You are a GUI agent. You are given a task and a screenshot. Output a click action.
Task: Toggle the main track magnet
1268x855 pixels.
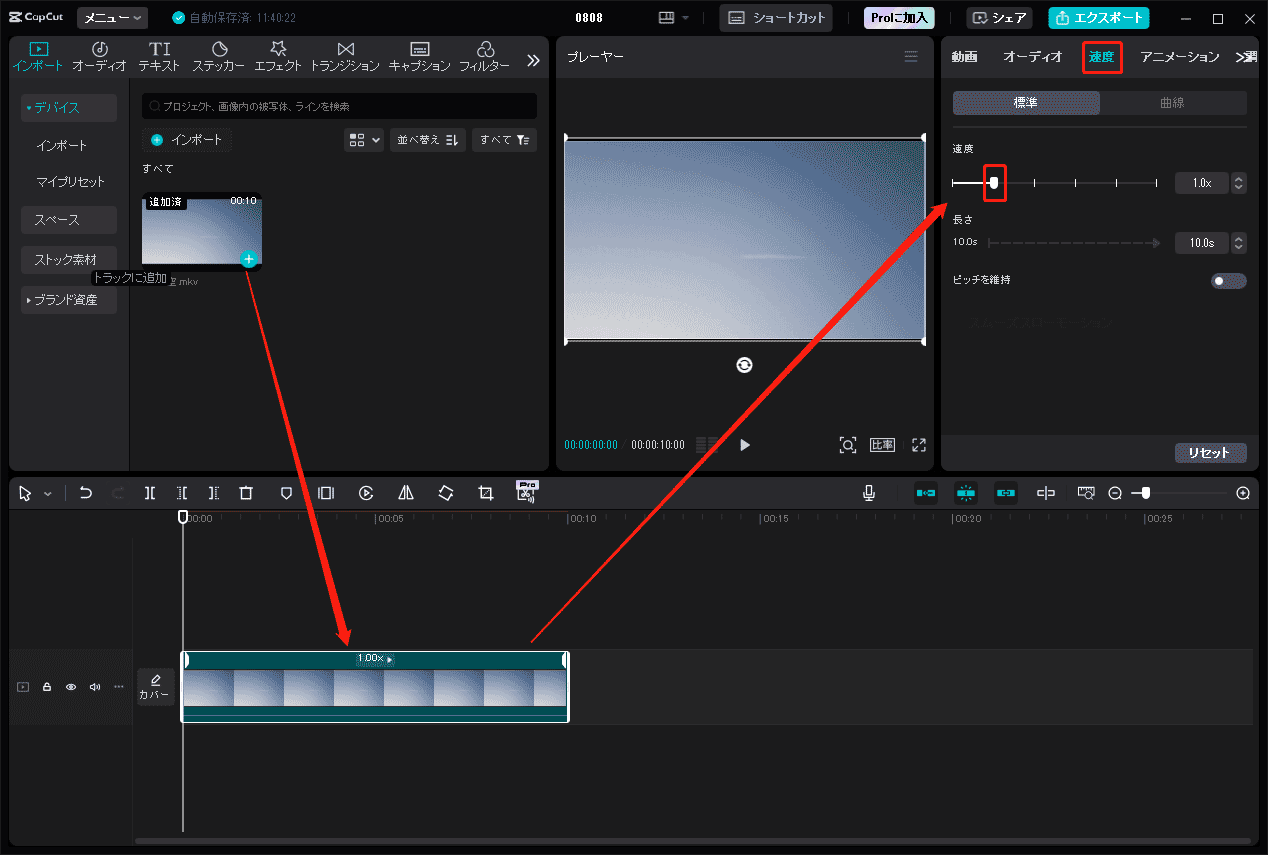click(x=926, y=493)
